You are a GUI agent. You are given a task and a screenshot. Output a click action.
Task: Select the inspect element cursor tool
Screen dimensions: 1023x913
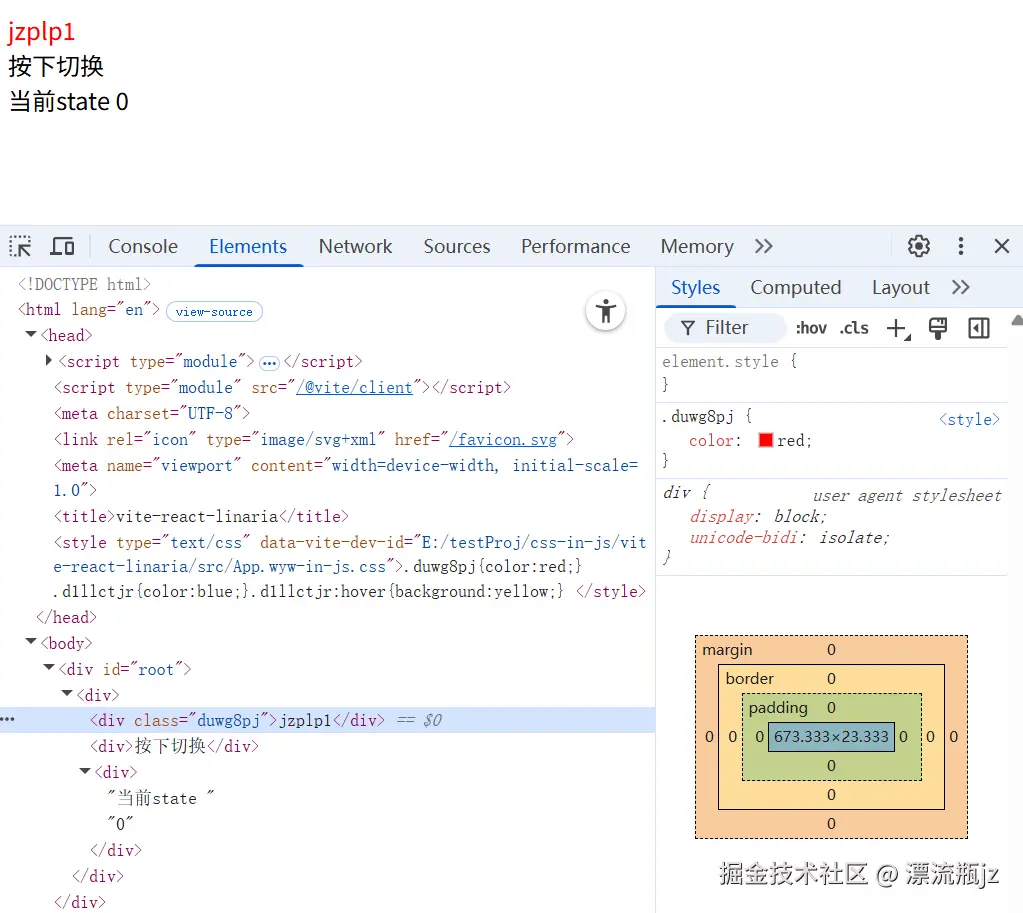click(18, 246)
